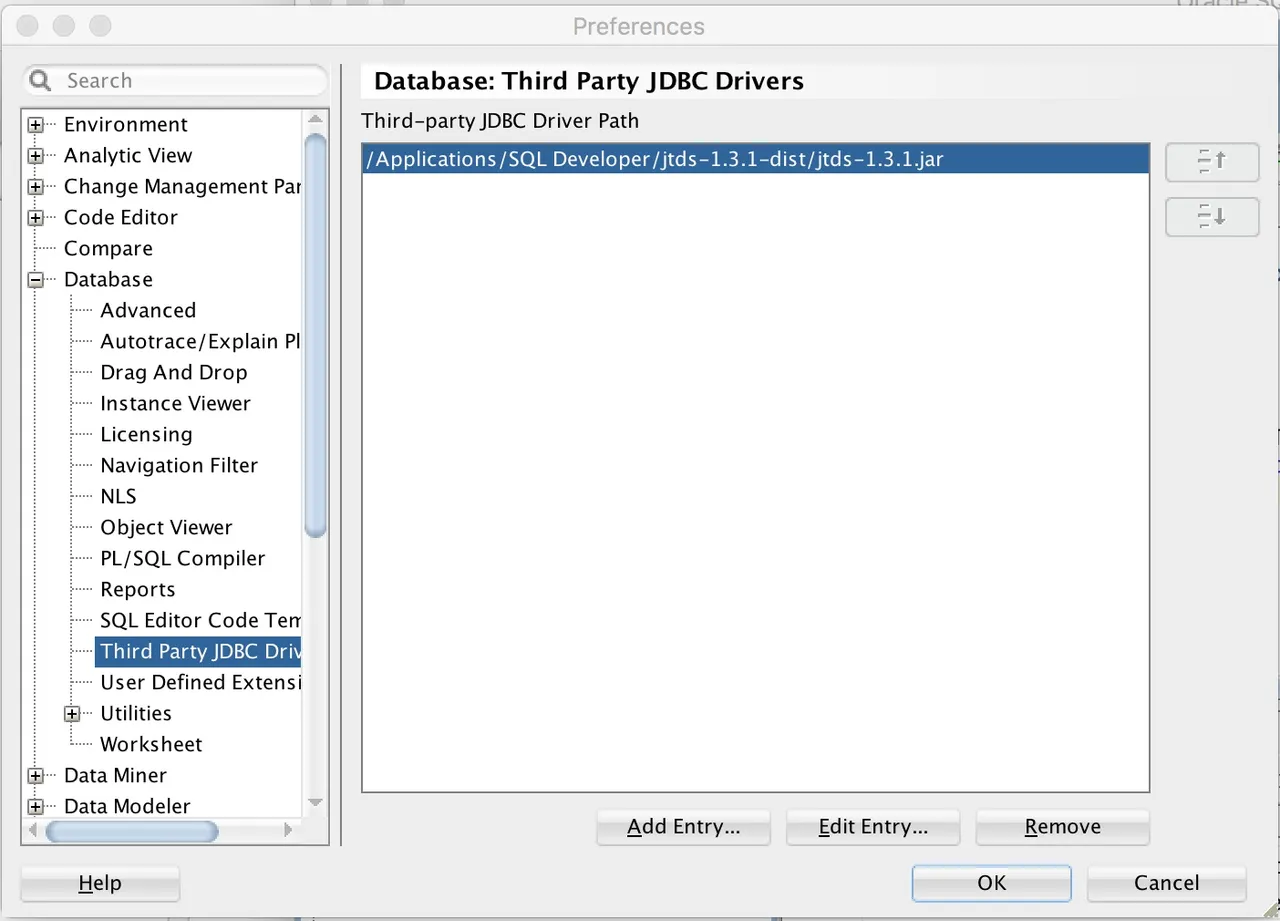Move the selected driver entry up

(1212, 162)
